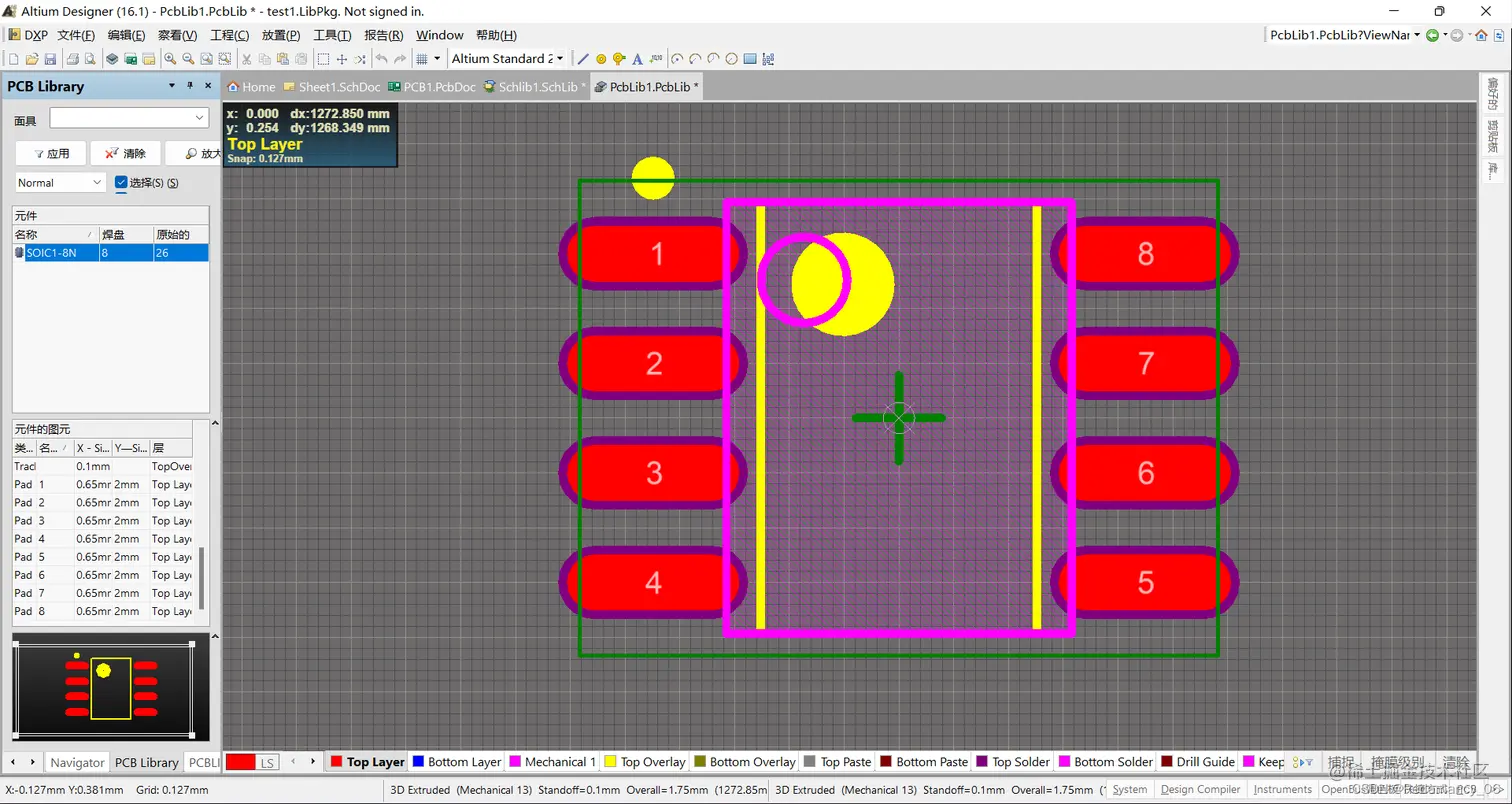Switch to the Schlib1.SchLib tab

click(x=535, y=87)
